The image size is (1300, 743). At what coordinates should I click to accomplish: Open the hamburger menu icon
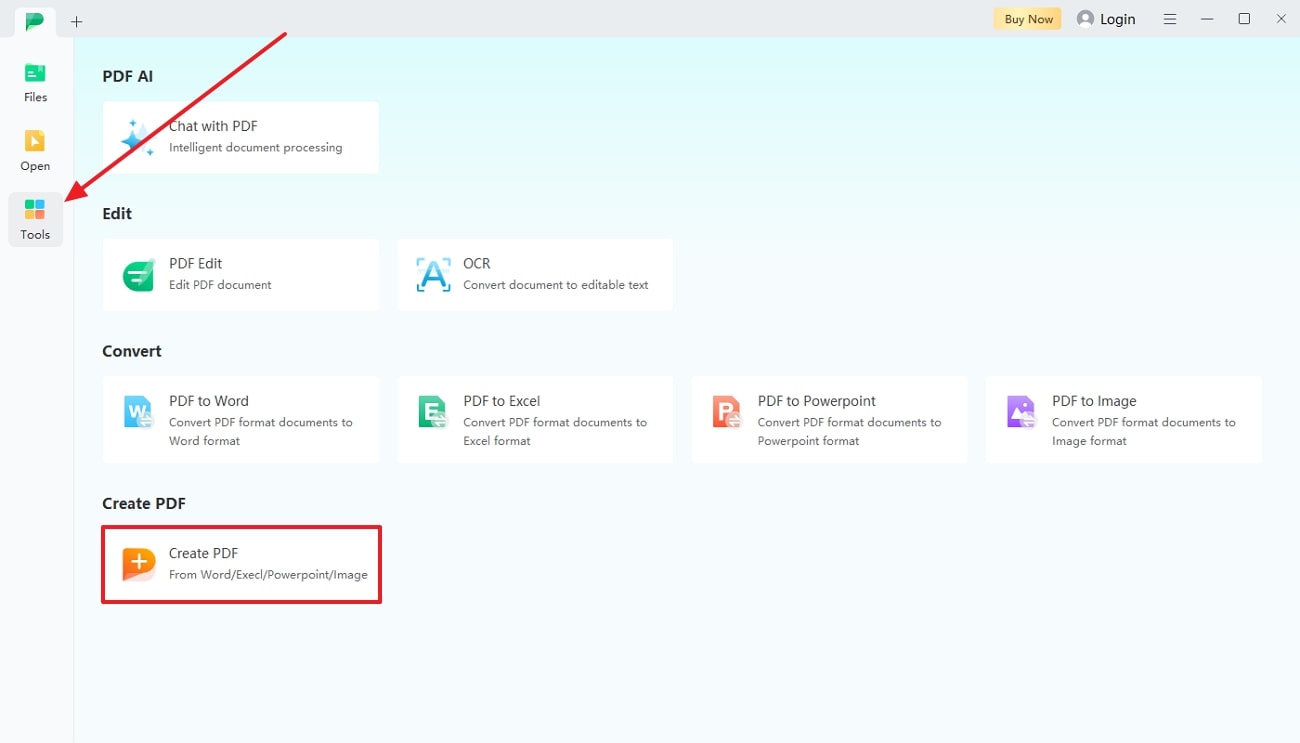point(1170,19)
